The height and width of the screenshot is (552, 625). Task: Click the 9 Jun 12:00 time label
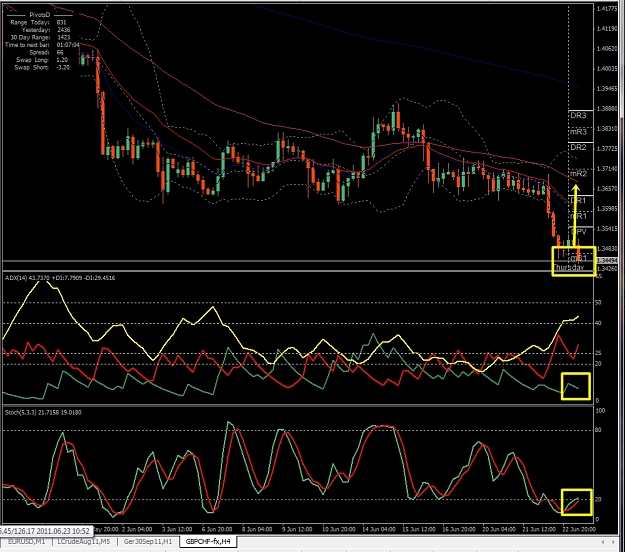tap(297, 529)
